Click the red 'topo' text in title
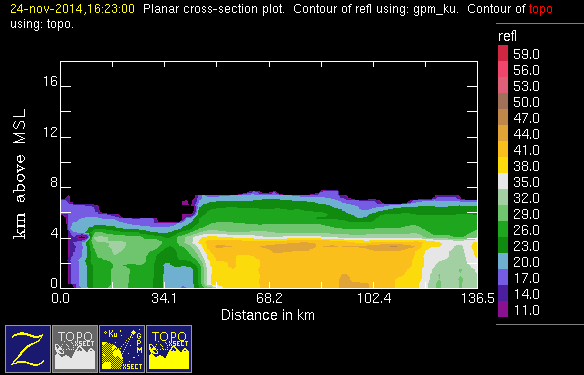Screen dimensions: 584x375 pyautogui.click(x=540, y=9)
